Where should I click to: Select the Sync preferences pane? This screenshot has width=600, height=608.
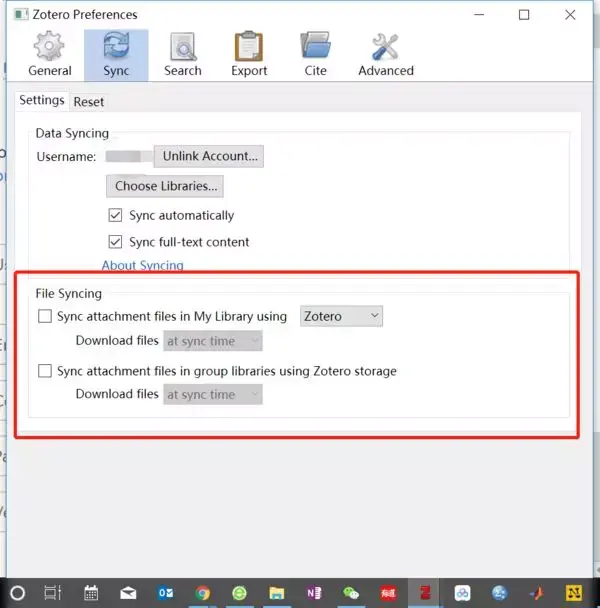coord(116,55)
